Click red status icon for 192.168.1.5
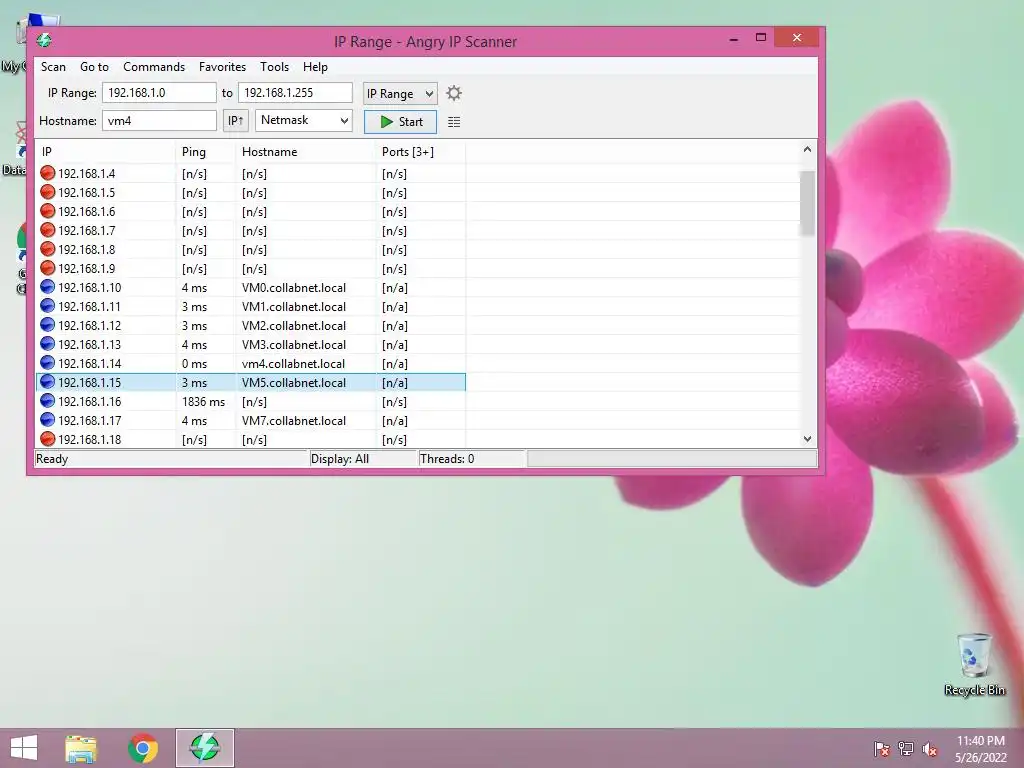This screenshot has width=1024, height=768. 47,192
